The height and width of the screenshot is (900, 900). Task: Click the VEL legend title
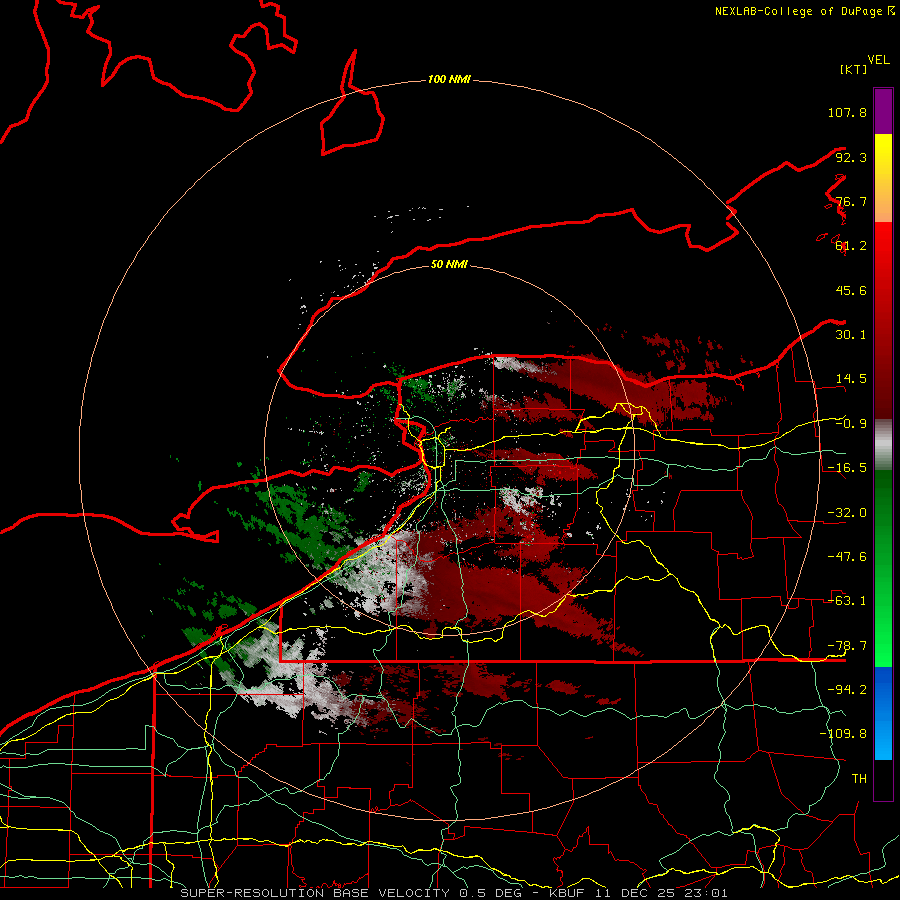(878, 60)
